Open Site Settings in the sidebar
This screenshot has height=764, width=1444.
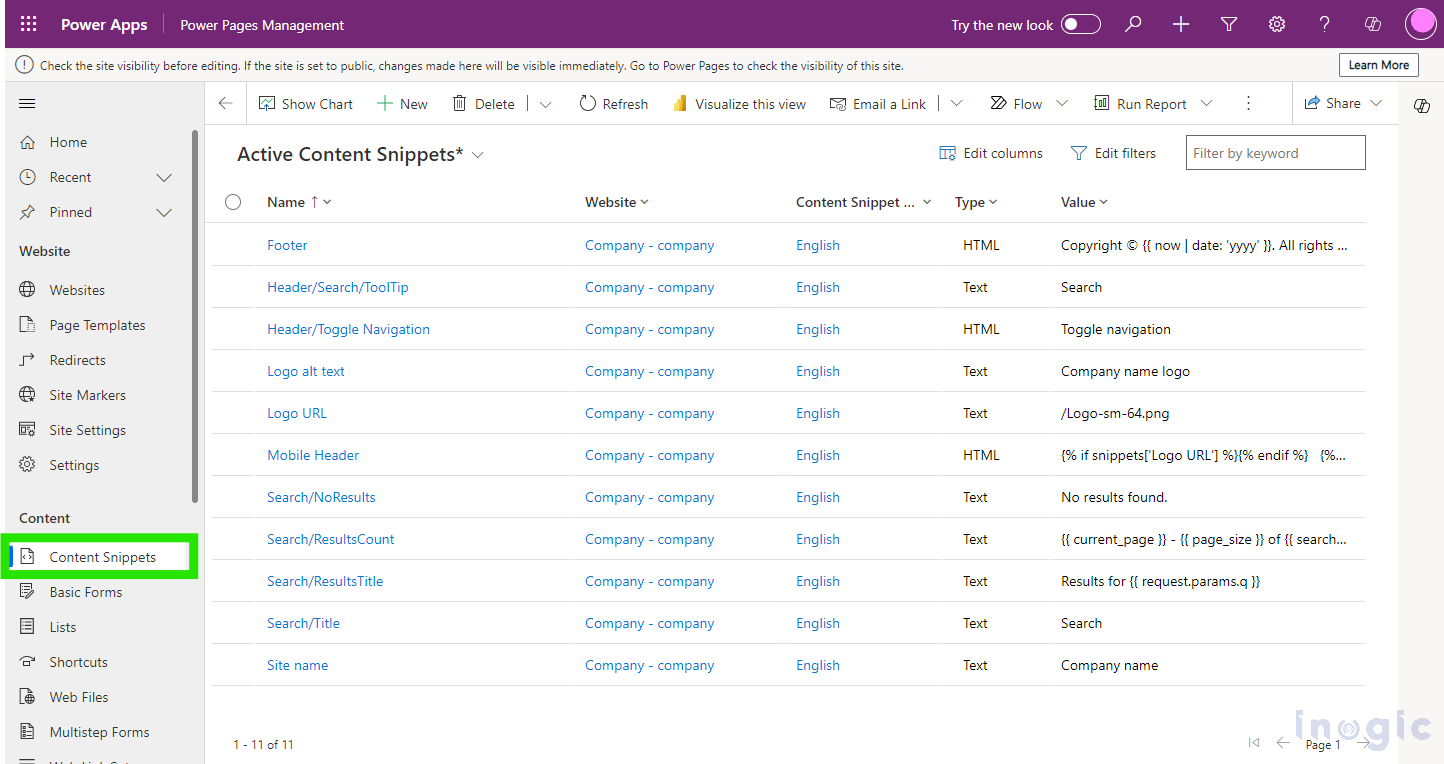(x=87, y=430)
